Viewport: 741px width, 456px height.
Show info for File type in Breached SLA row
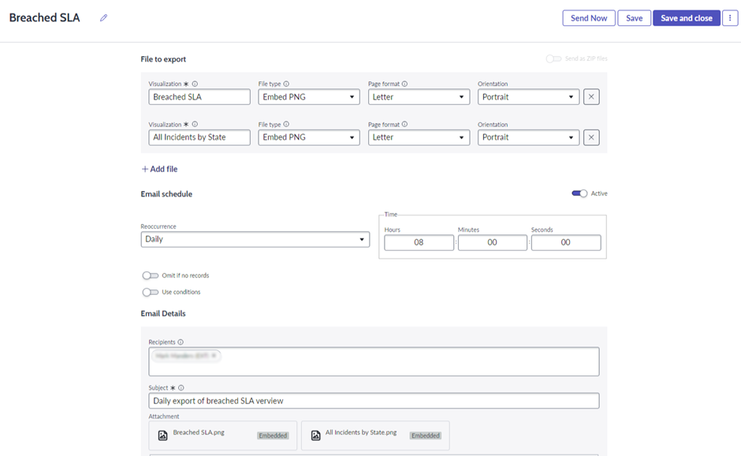286,84
